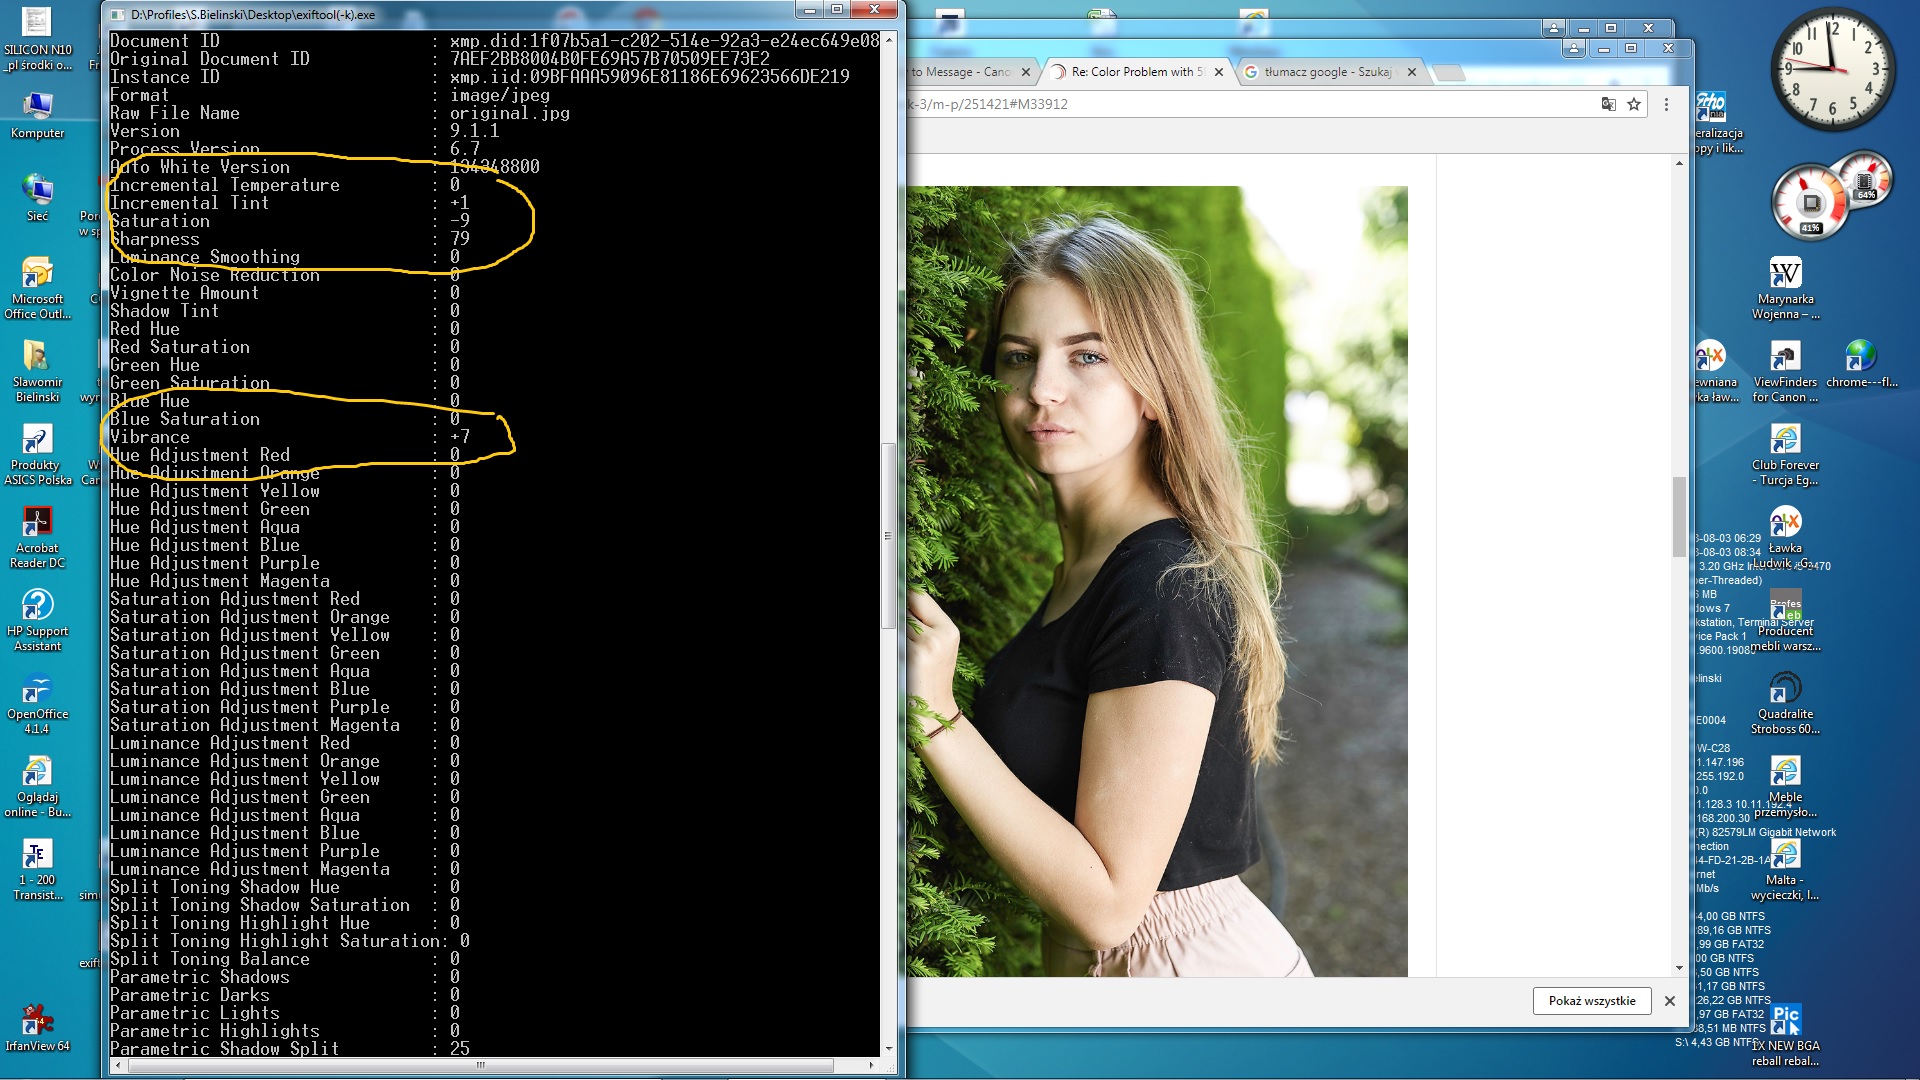The height and width of the screenshot is (1080, 1920).
Task: Open the exiftool console window system menu icon
Action: (118, 14)
